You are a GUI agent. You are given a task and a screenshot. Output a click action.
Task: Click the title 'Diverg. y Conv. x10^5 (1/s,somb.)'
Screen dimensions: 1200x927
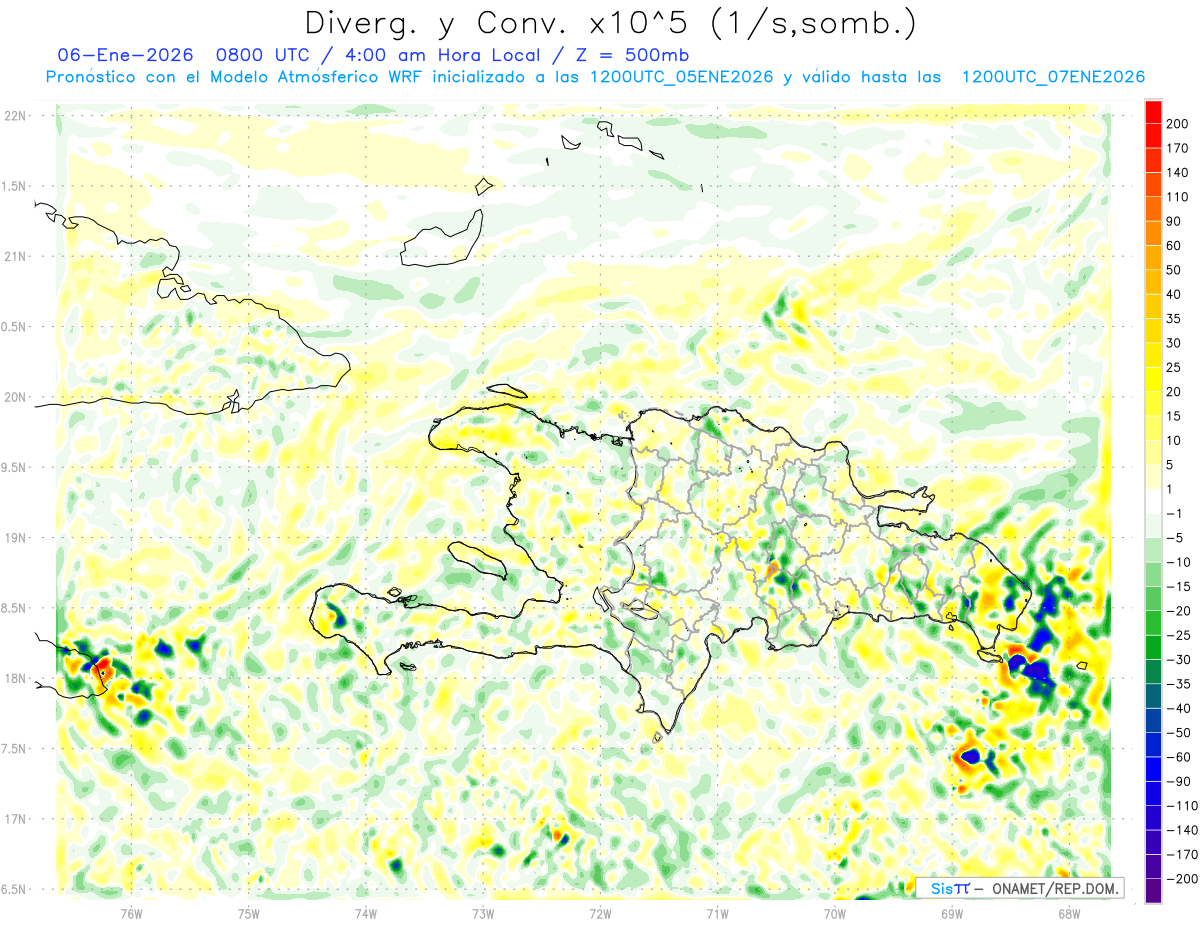pos(610,23)
